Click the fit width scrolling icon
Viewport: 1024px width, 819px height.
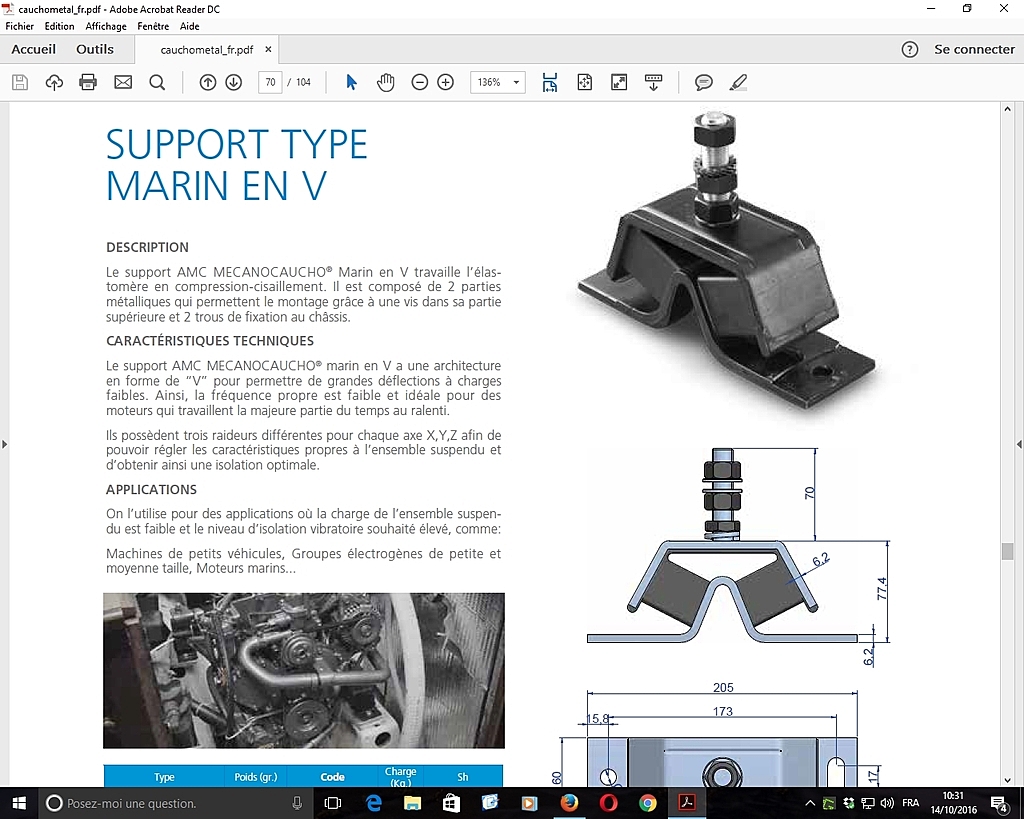[x=550, y=82]
